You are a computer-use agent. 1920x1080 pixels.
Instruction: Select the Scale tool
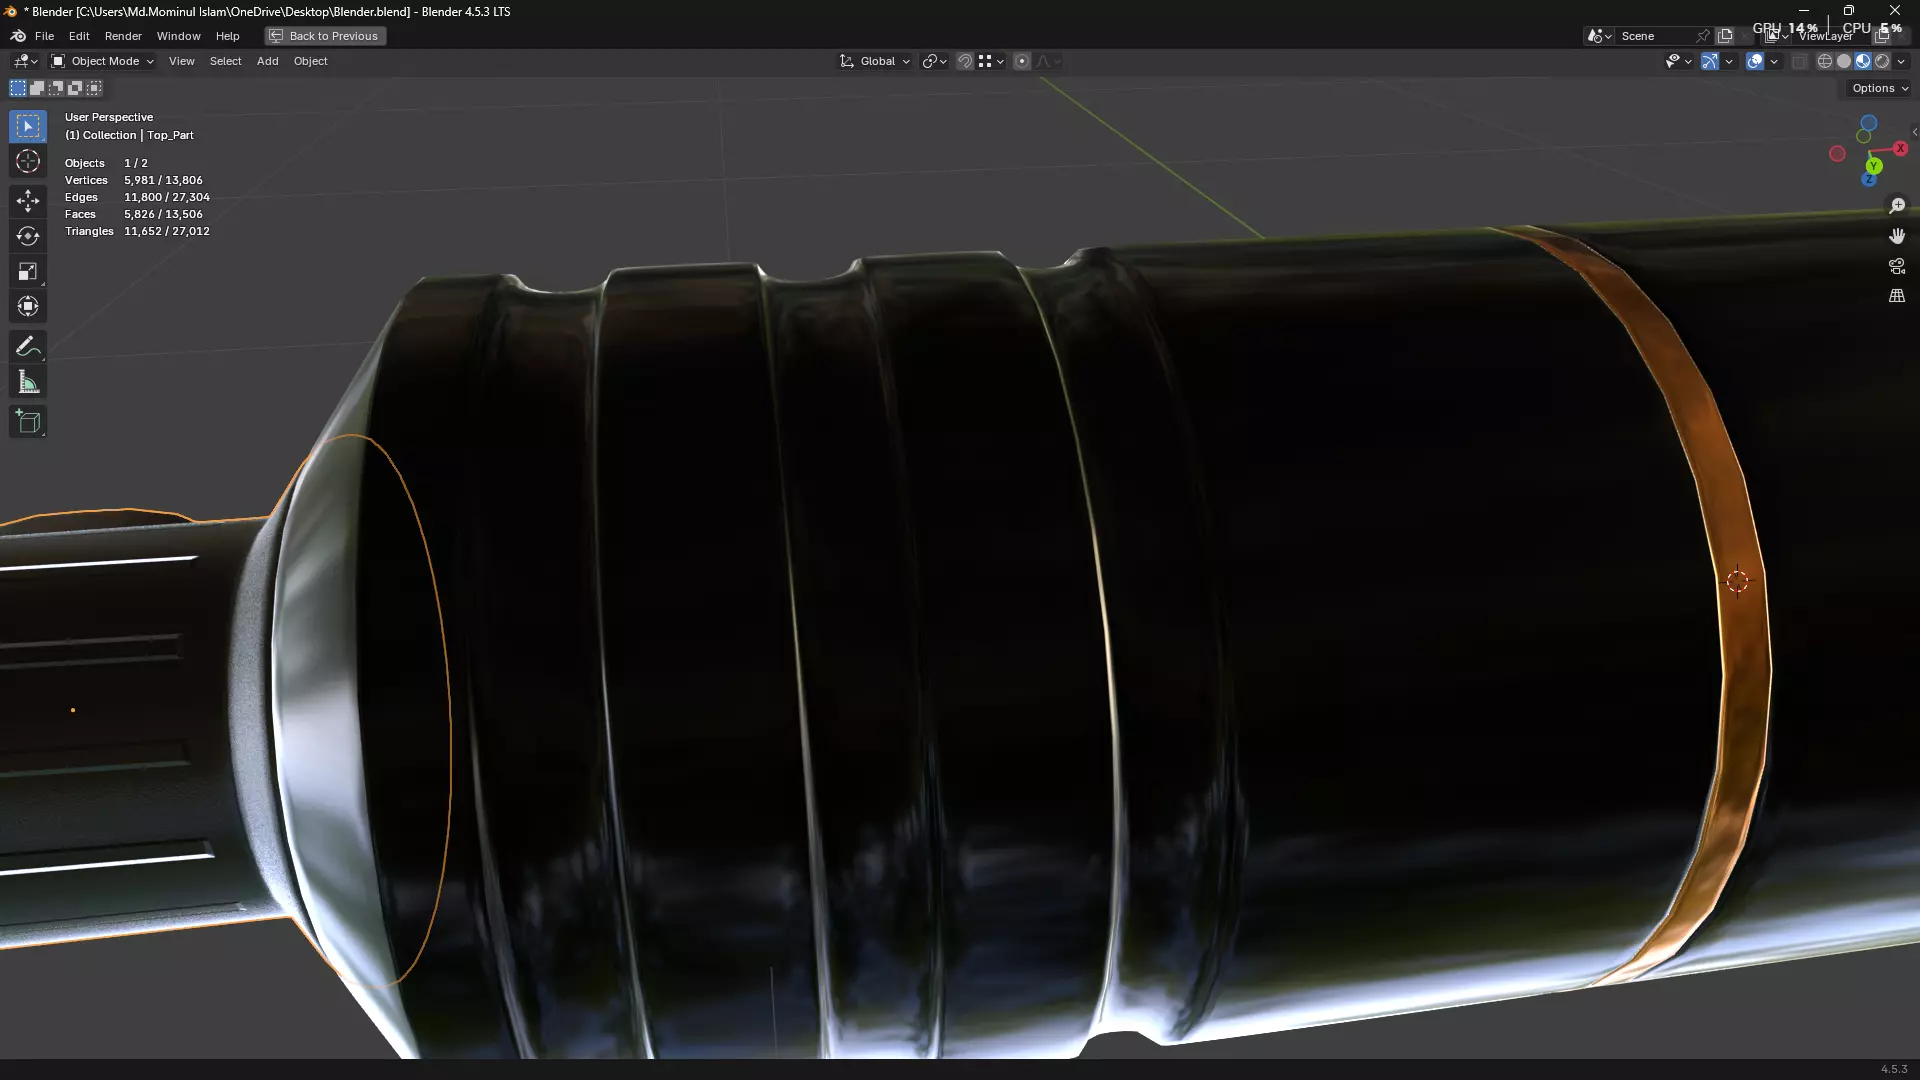pyautogui.click(x=28, y=272)
